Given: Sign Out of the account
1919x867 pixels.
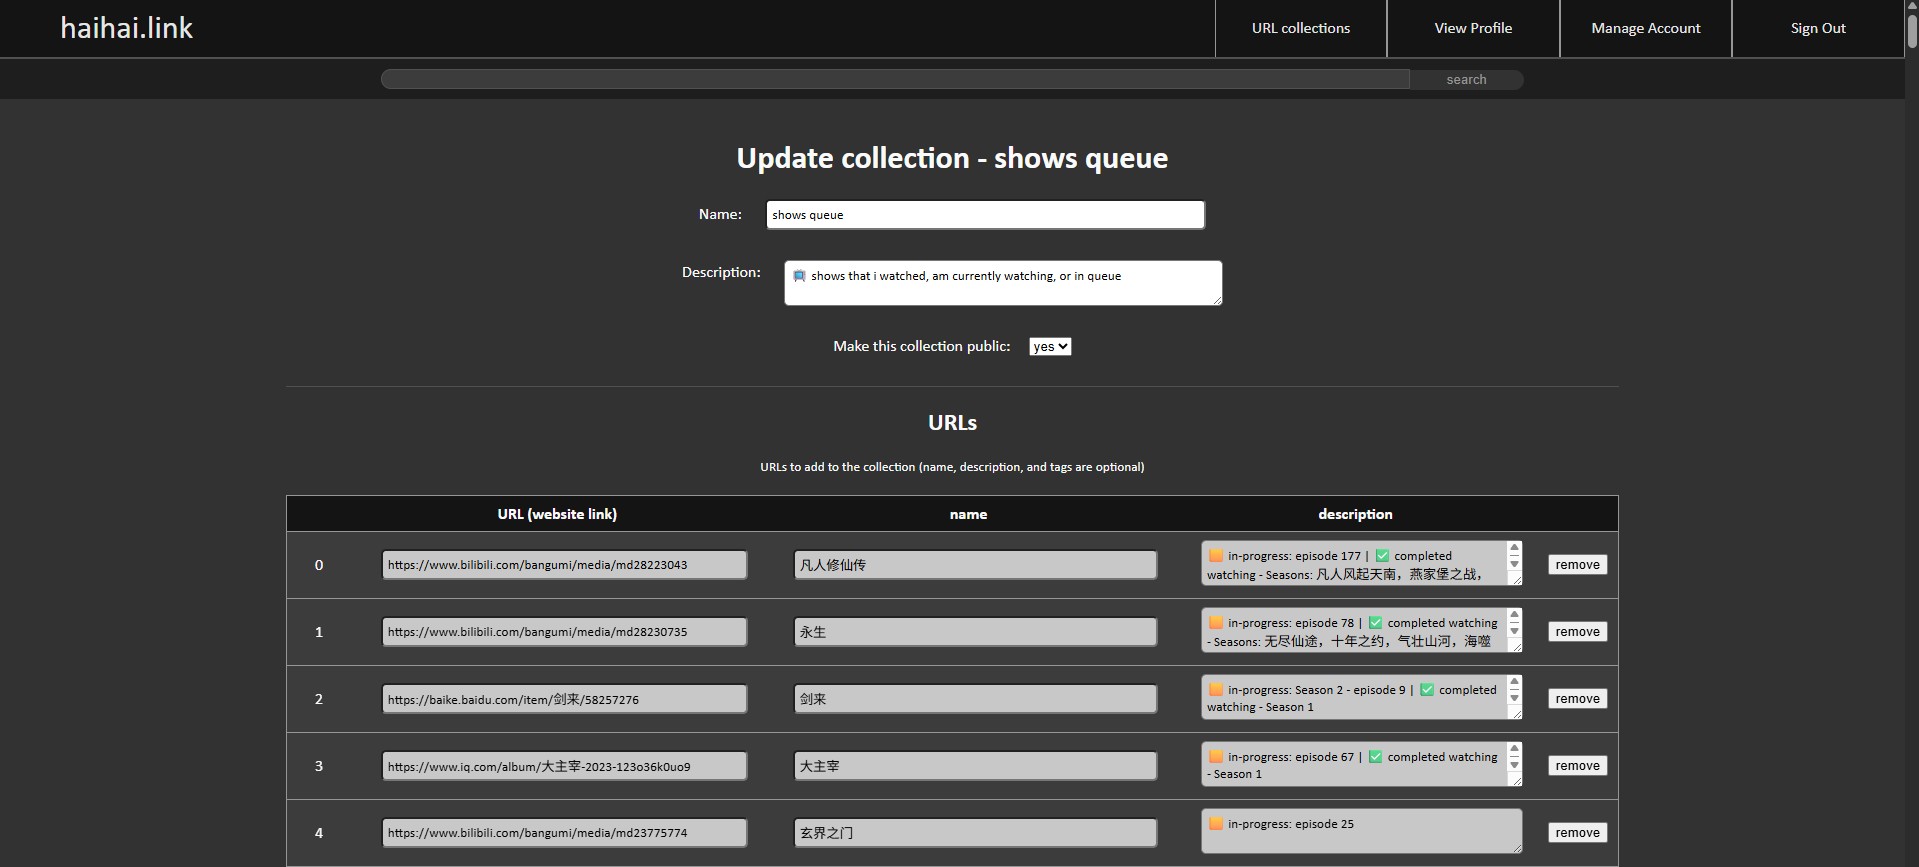Looking at the screenshot, I should pyautogui.click(x=1817, y=28).
